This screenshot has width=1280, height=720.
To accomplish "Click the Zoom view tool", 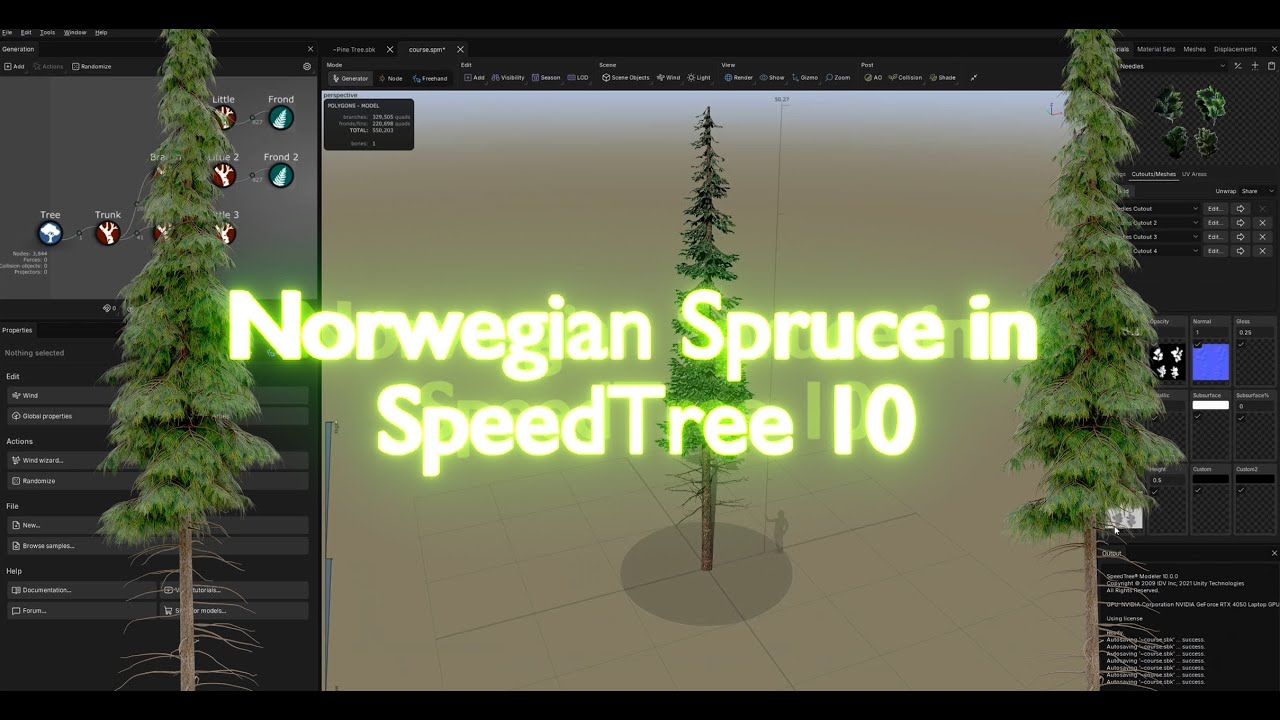I will tap(838, 77).
